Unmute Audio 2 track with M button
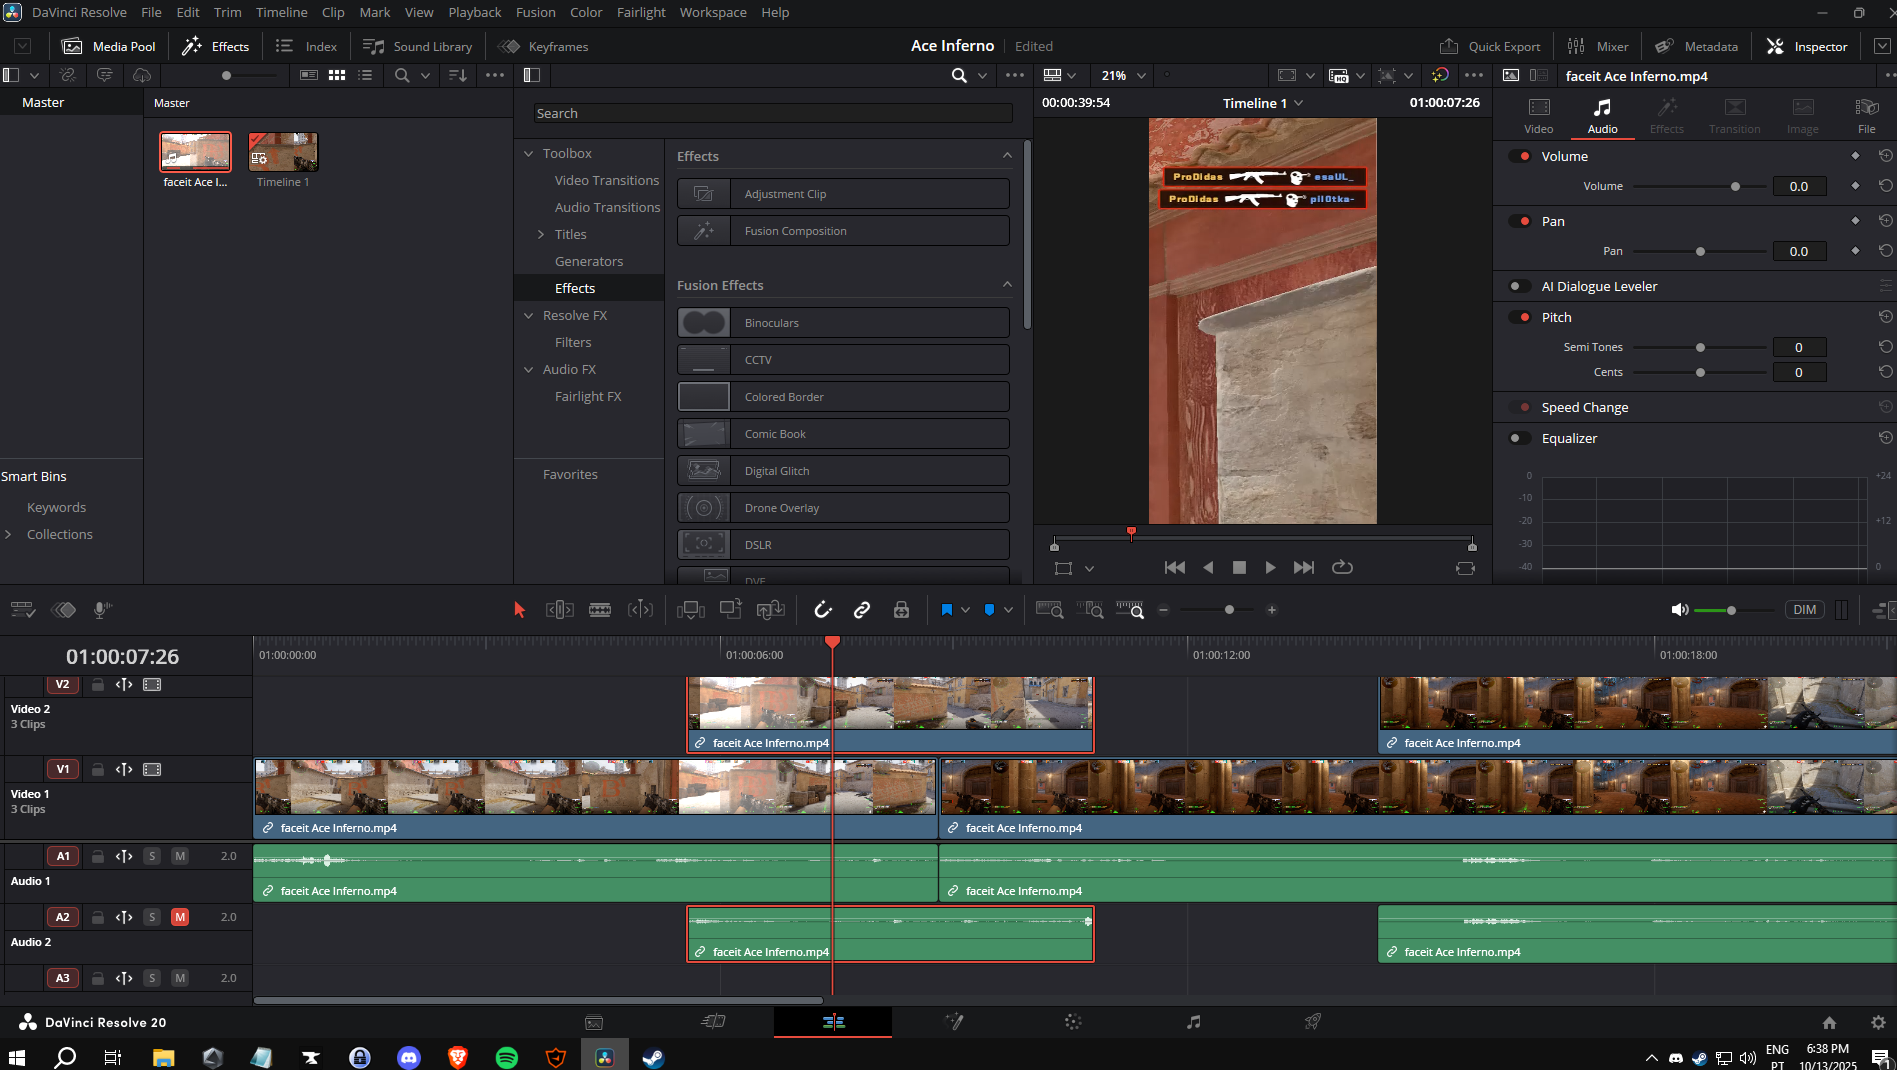The image size is (1897, 1070). click(x=180, y=917)
